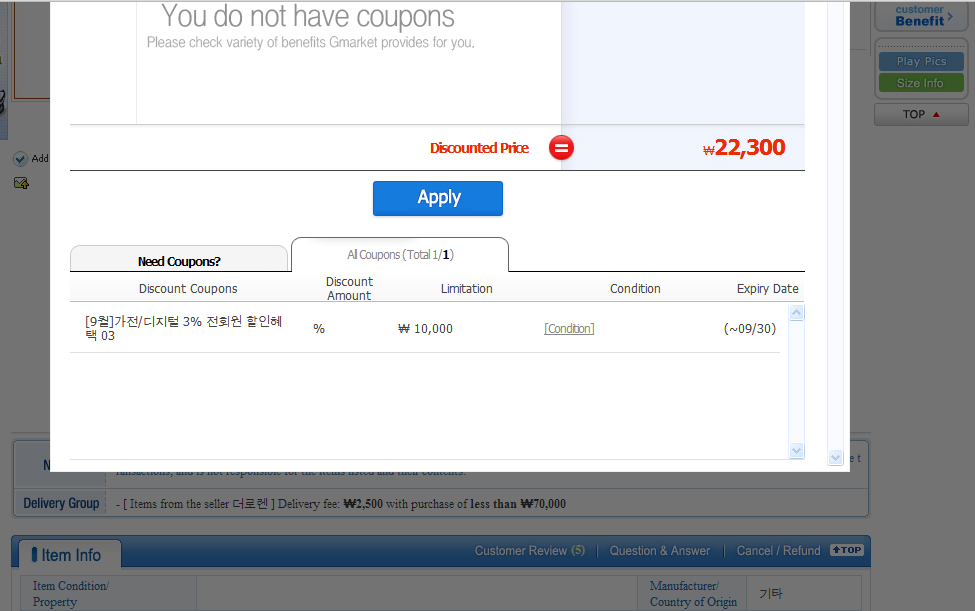The height and width of the screenshot is (611, 975).
Task: Go to the Customer Review (5) section
Action: 530,551
